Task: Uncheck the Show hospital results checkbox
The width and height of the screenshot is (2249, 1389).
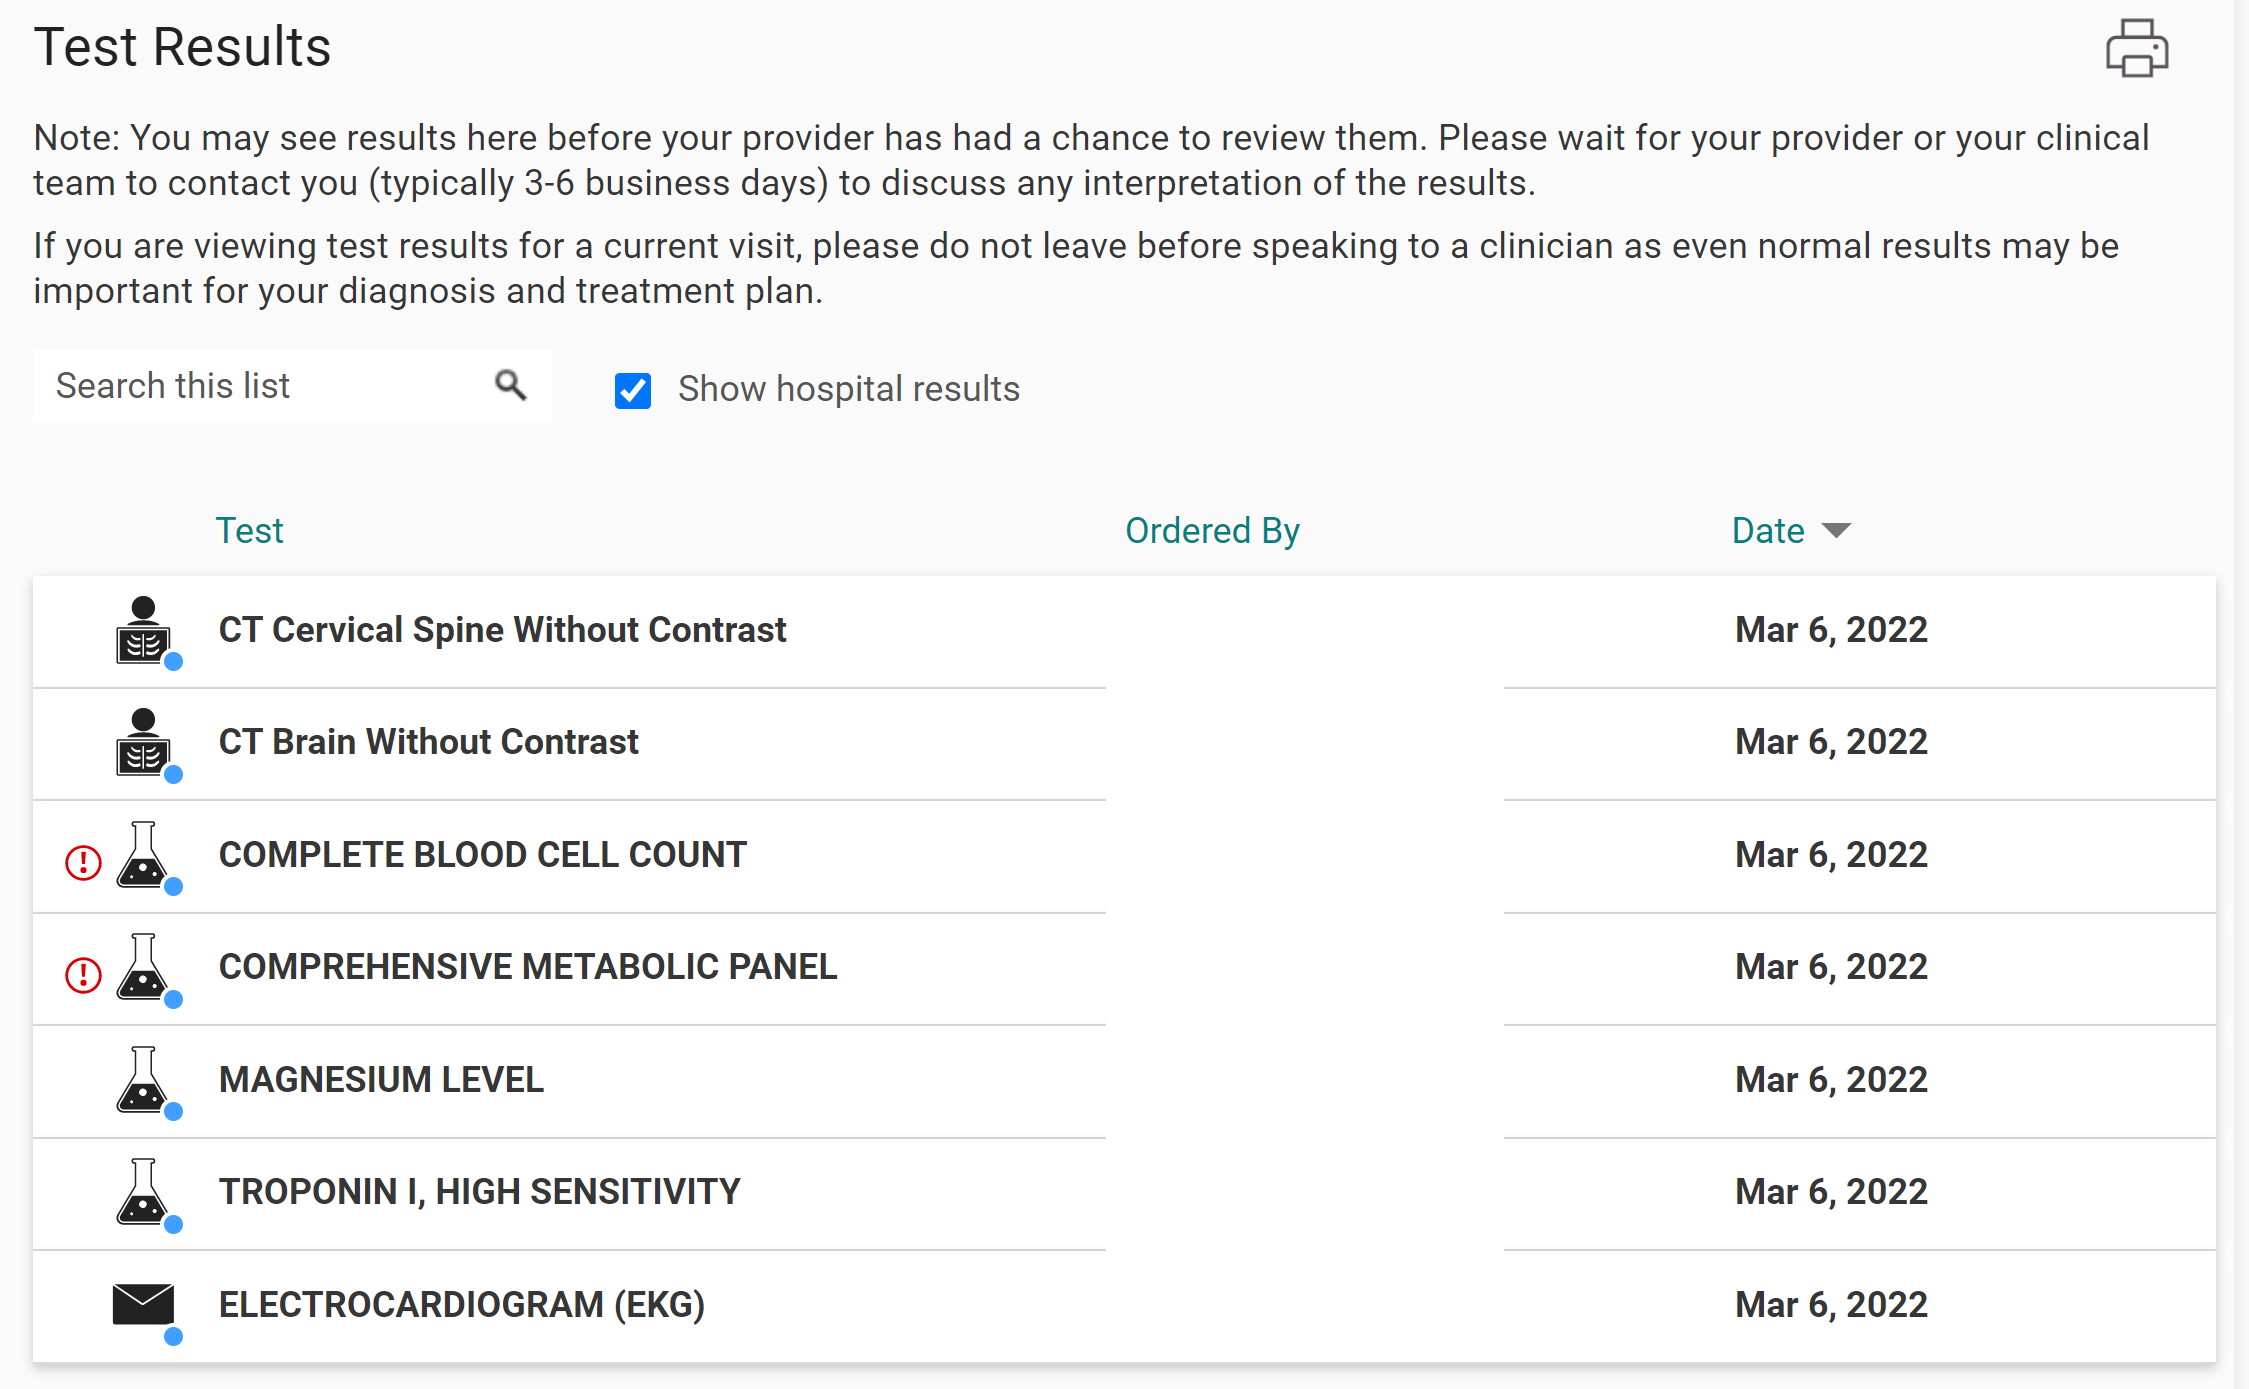Action: [x=633, y=390]
